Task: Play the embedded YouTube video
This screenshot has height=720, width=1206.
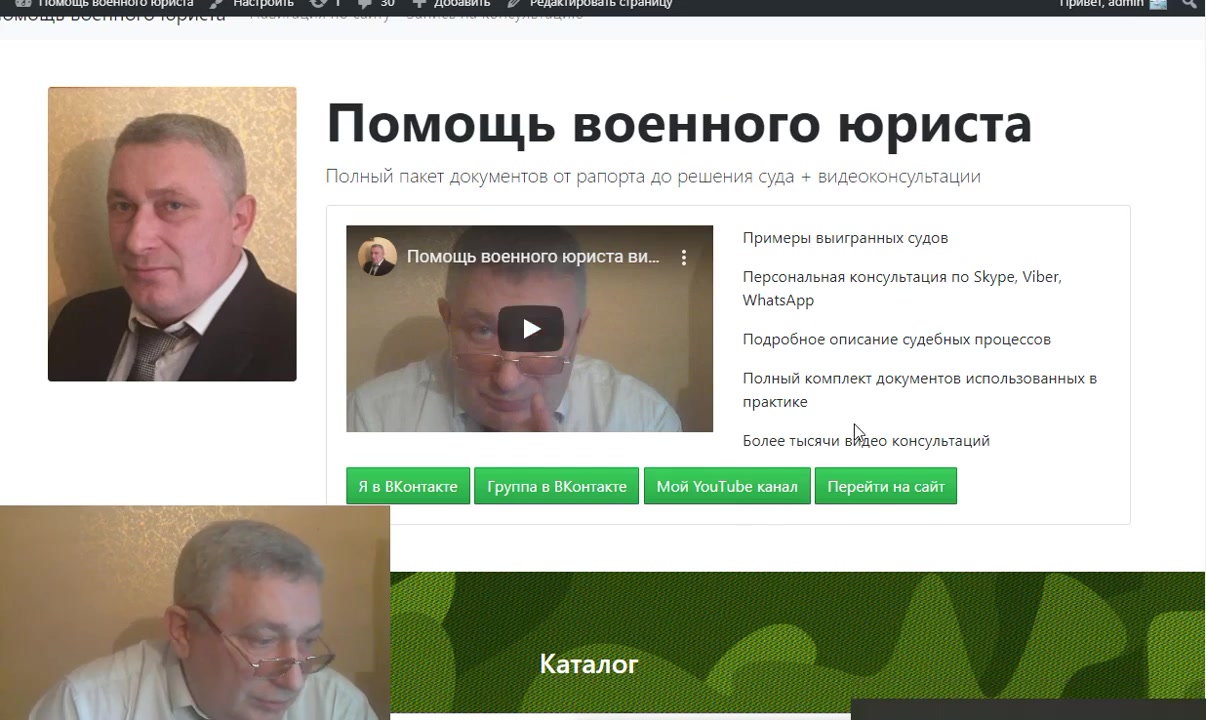Action: click(x=531, y=329)
